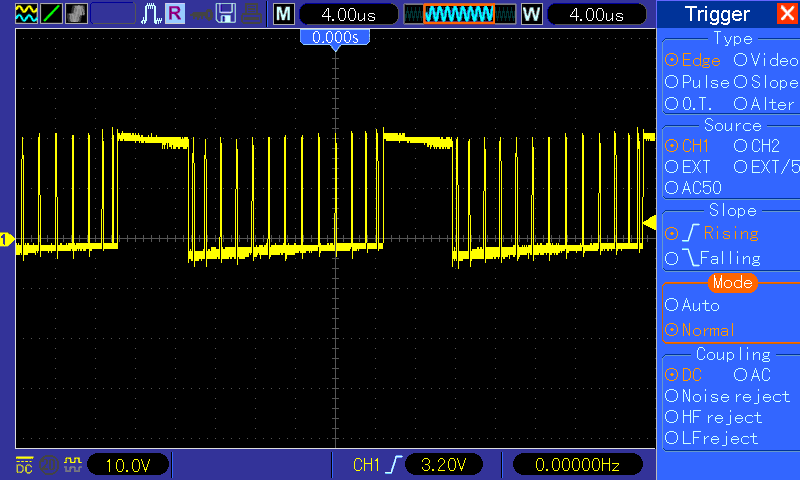The image size is (800, 480).
Task: Open the M timebase 4.00us field
Action: click(x=348, y=14)
